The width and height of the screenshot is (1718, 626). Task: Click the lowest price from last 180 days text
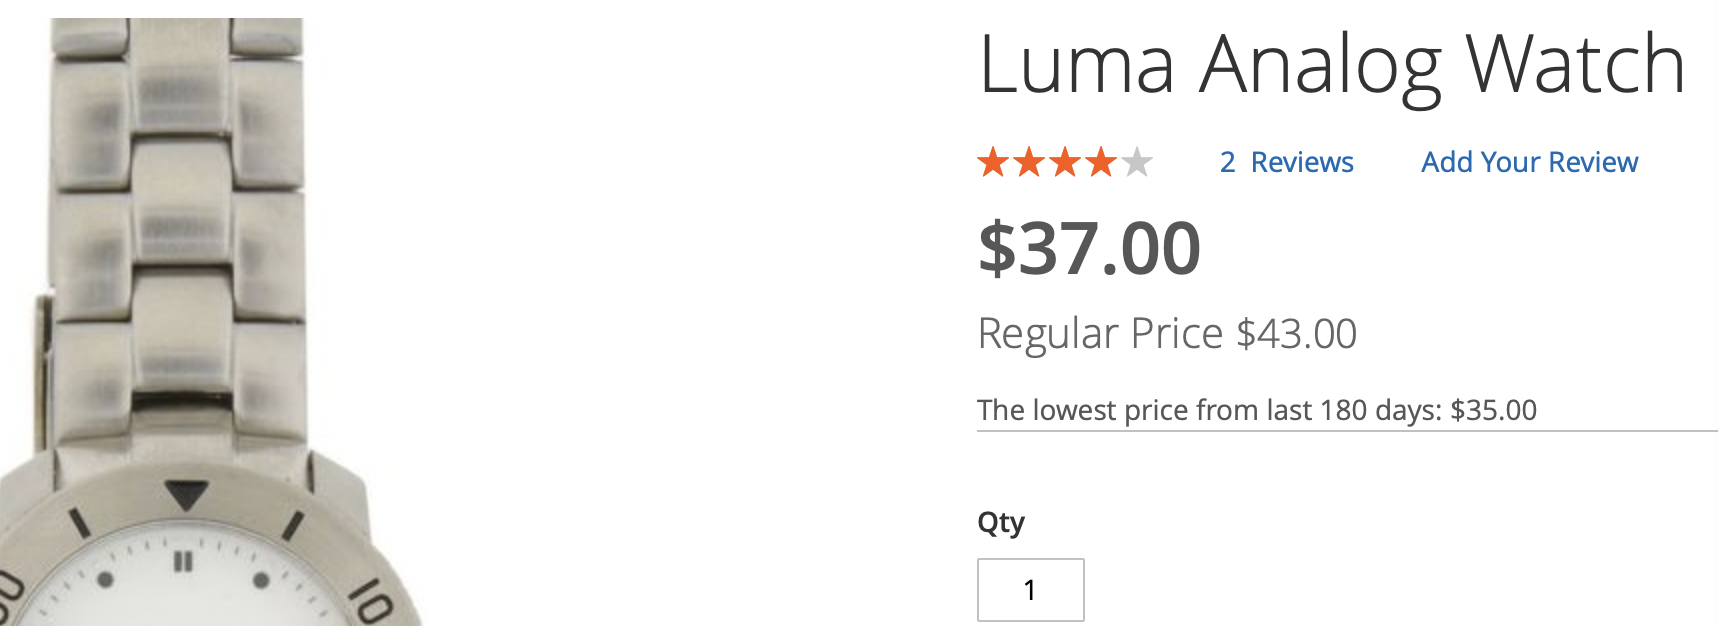pyautogui.click(x=1210, y=410)
